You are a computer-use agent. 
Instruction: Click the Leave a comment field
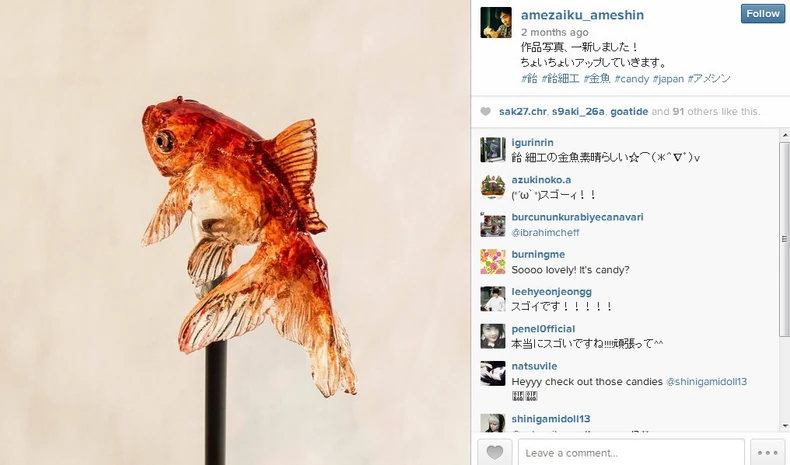[631, 452]
